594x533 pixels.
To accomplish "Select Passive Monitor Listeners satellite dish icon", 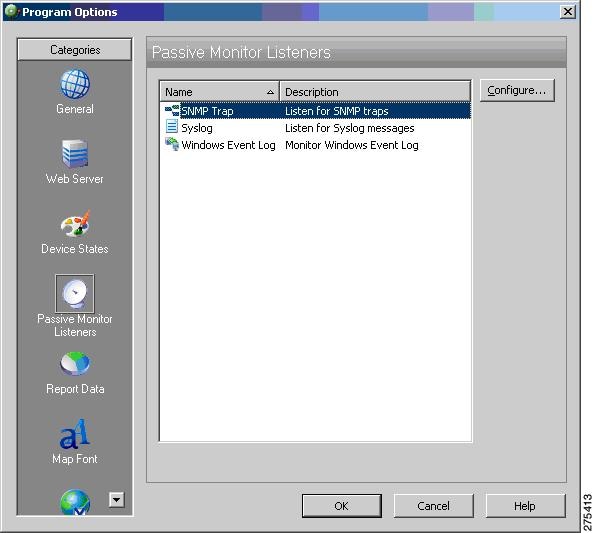I will (x=75, y=294).
